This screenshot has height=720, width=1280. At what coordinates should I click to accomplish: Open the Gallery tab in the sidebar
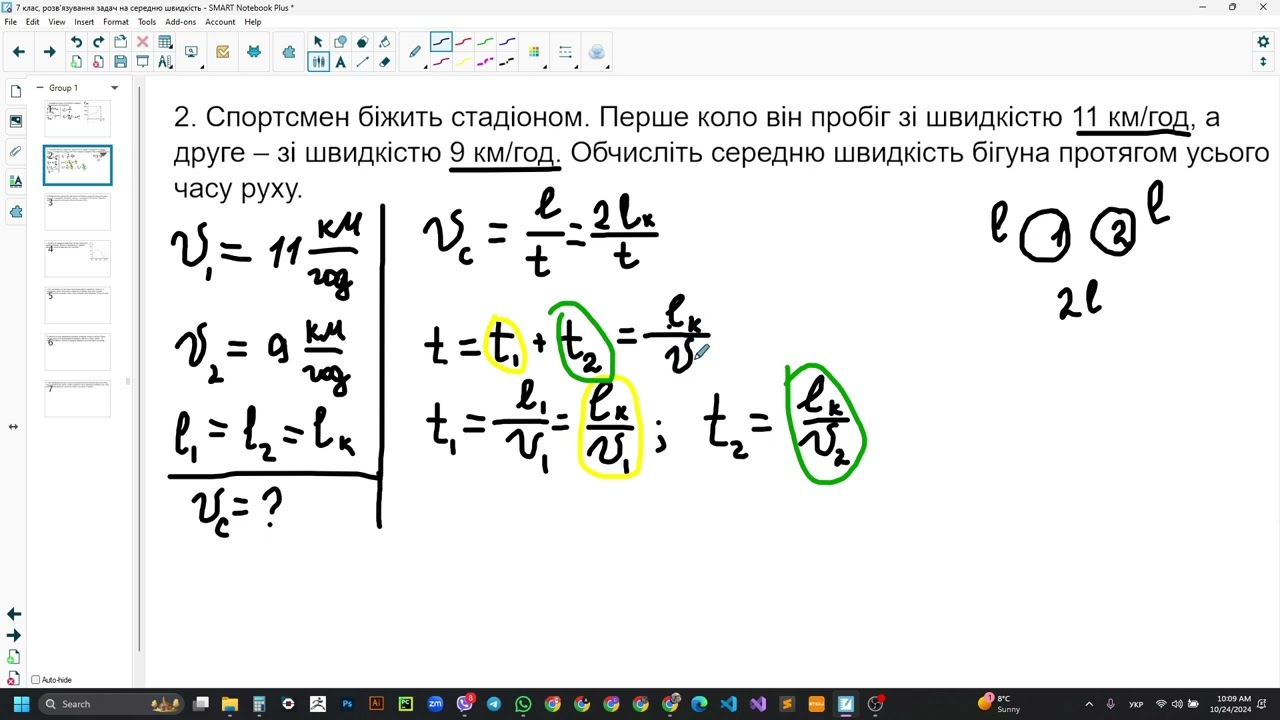point(16,121)
